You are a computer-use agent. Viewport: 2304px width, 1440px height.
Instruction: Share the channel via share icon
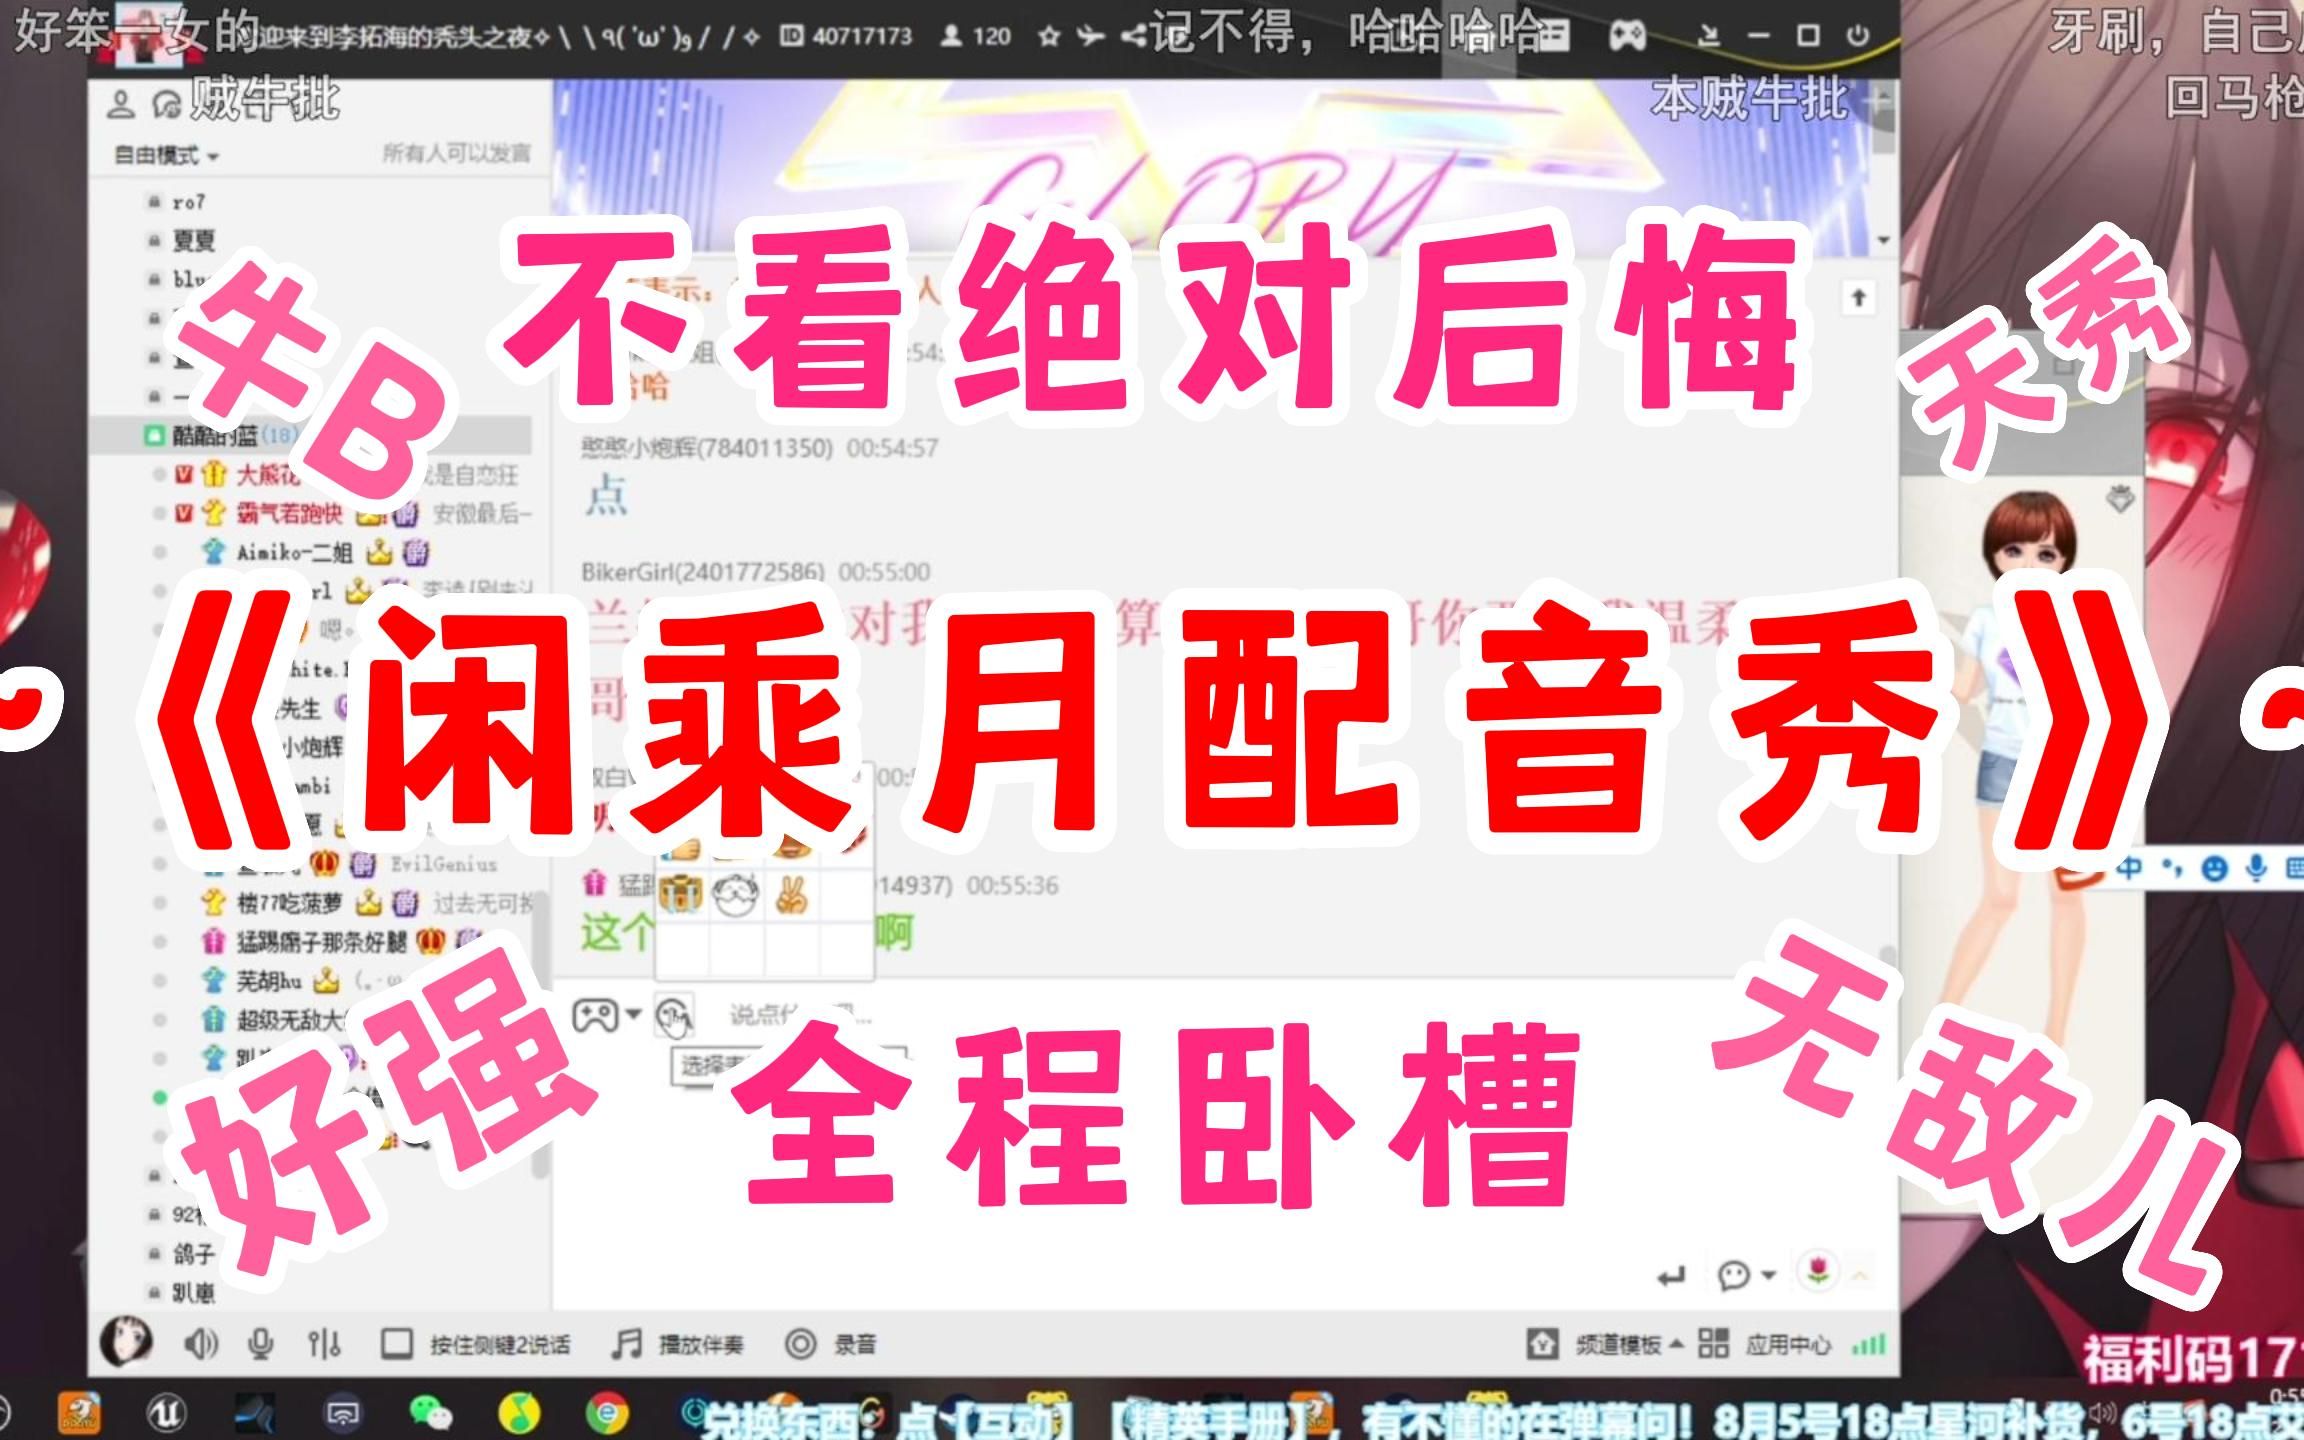(1133, 36)
